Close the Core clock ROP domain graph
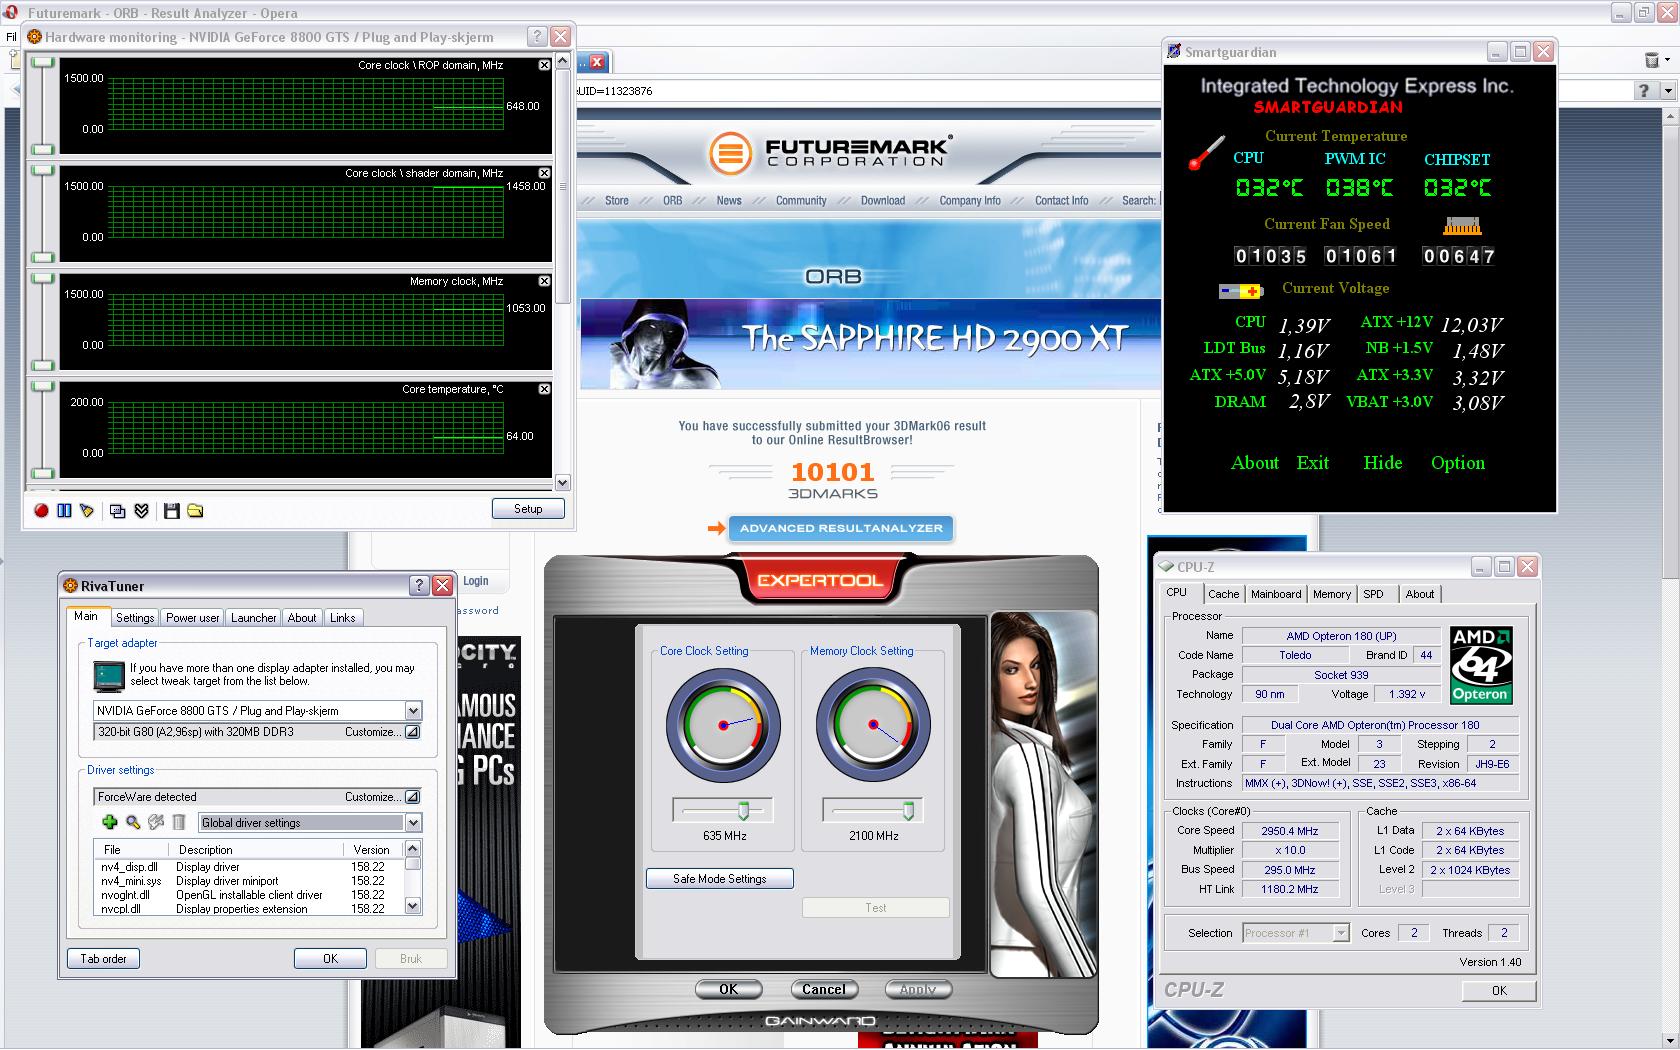The height and width of the screenshot is (1050, 1680). 544,65
